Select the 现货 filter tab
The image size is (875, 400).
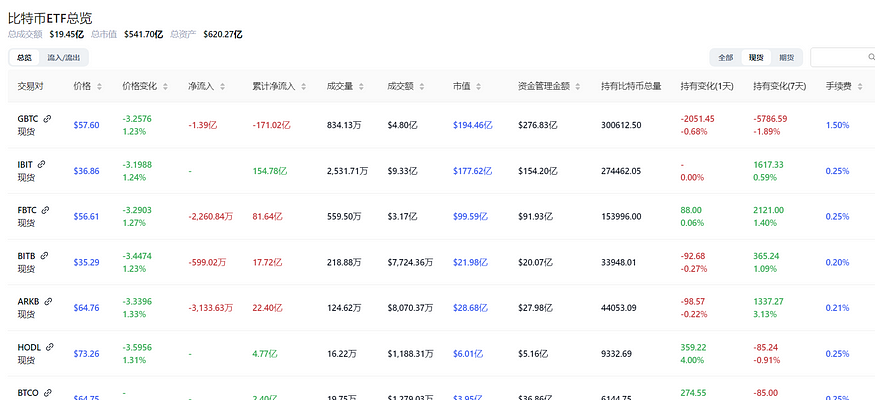coord(756,57)
